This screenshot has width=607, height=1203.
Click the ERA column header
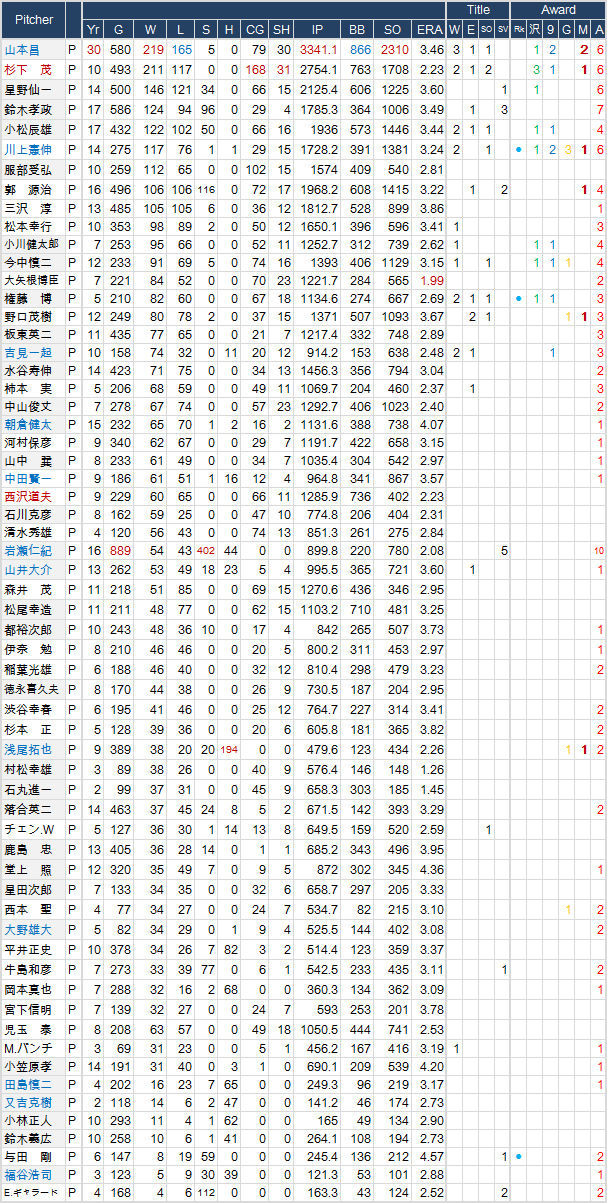pos(430,29)
